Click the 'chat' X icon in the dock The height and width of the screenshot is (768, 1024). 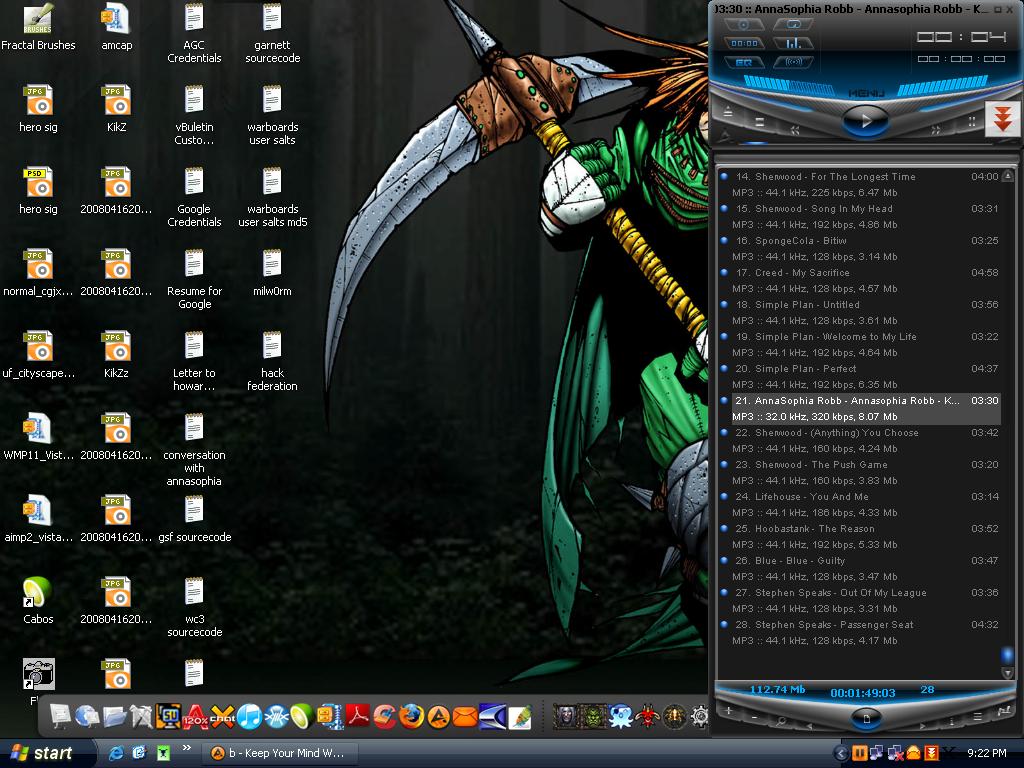[222, 716]
